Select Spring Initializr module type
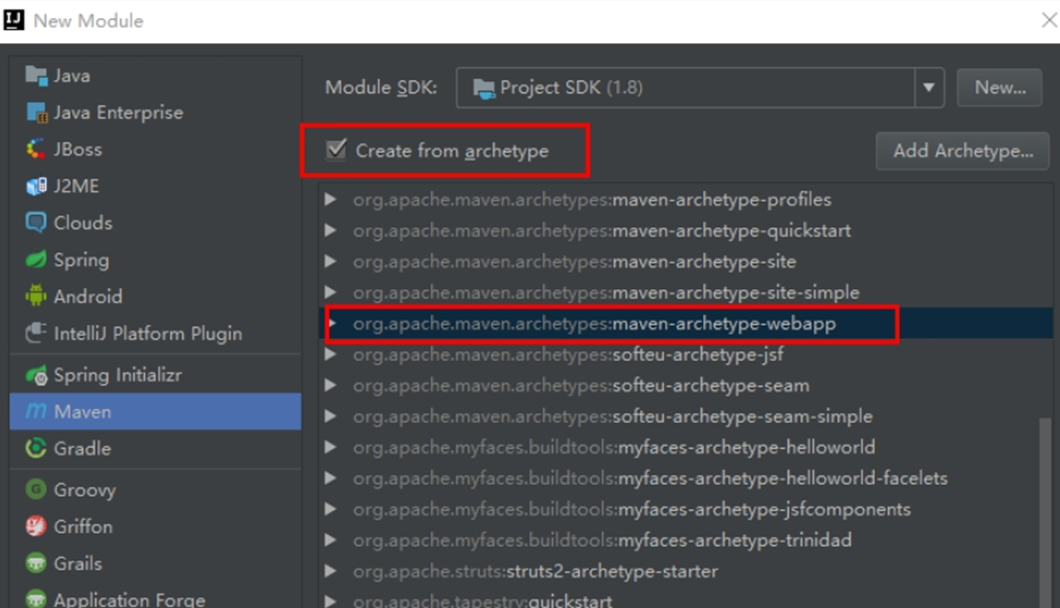Viewport: 1060px width, 608px height. (155, 375)
